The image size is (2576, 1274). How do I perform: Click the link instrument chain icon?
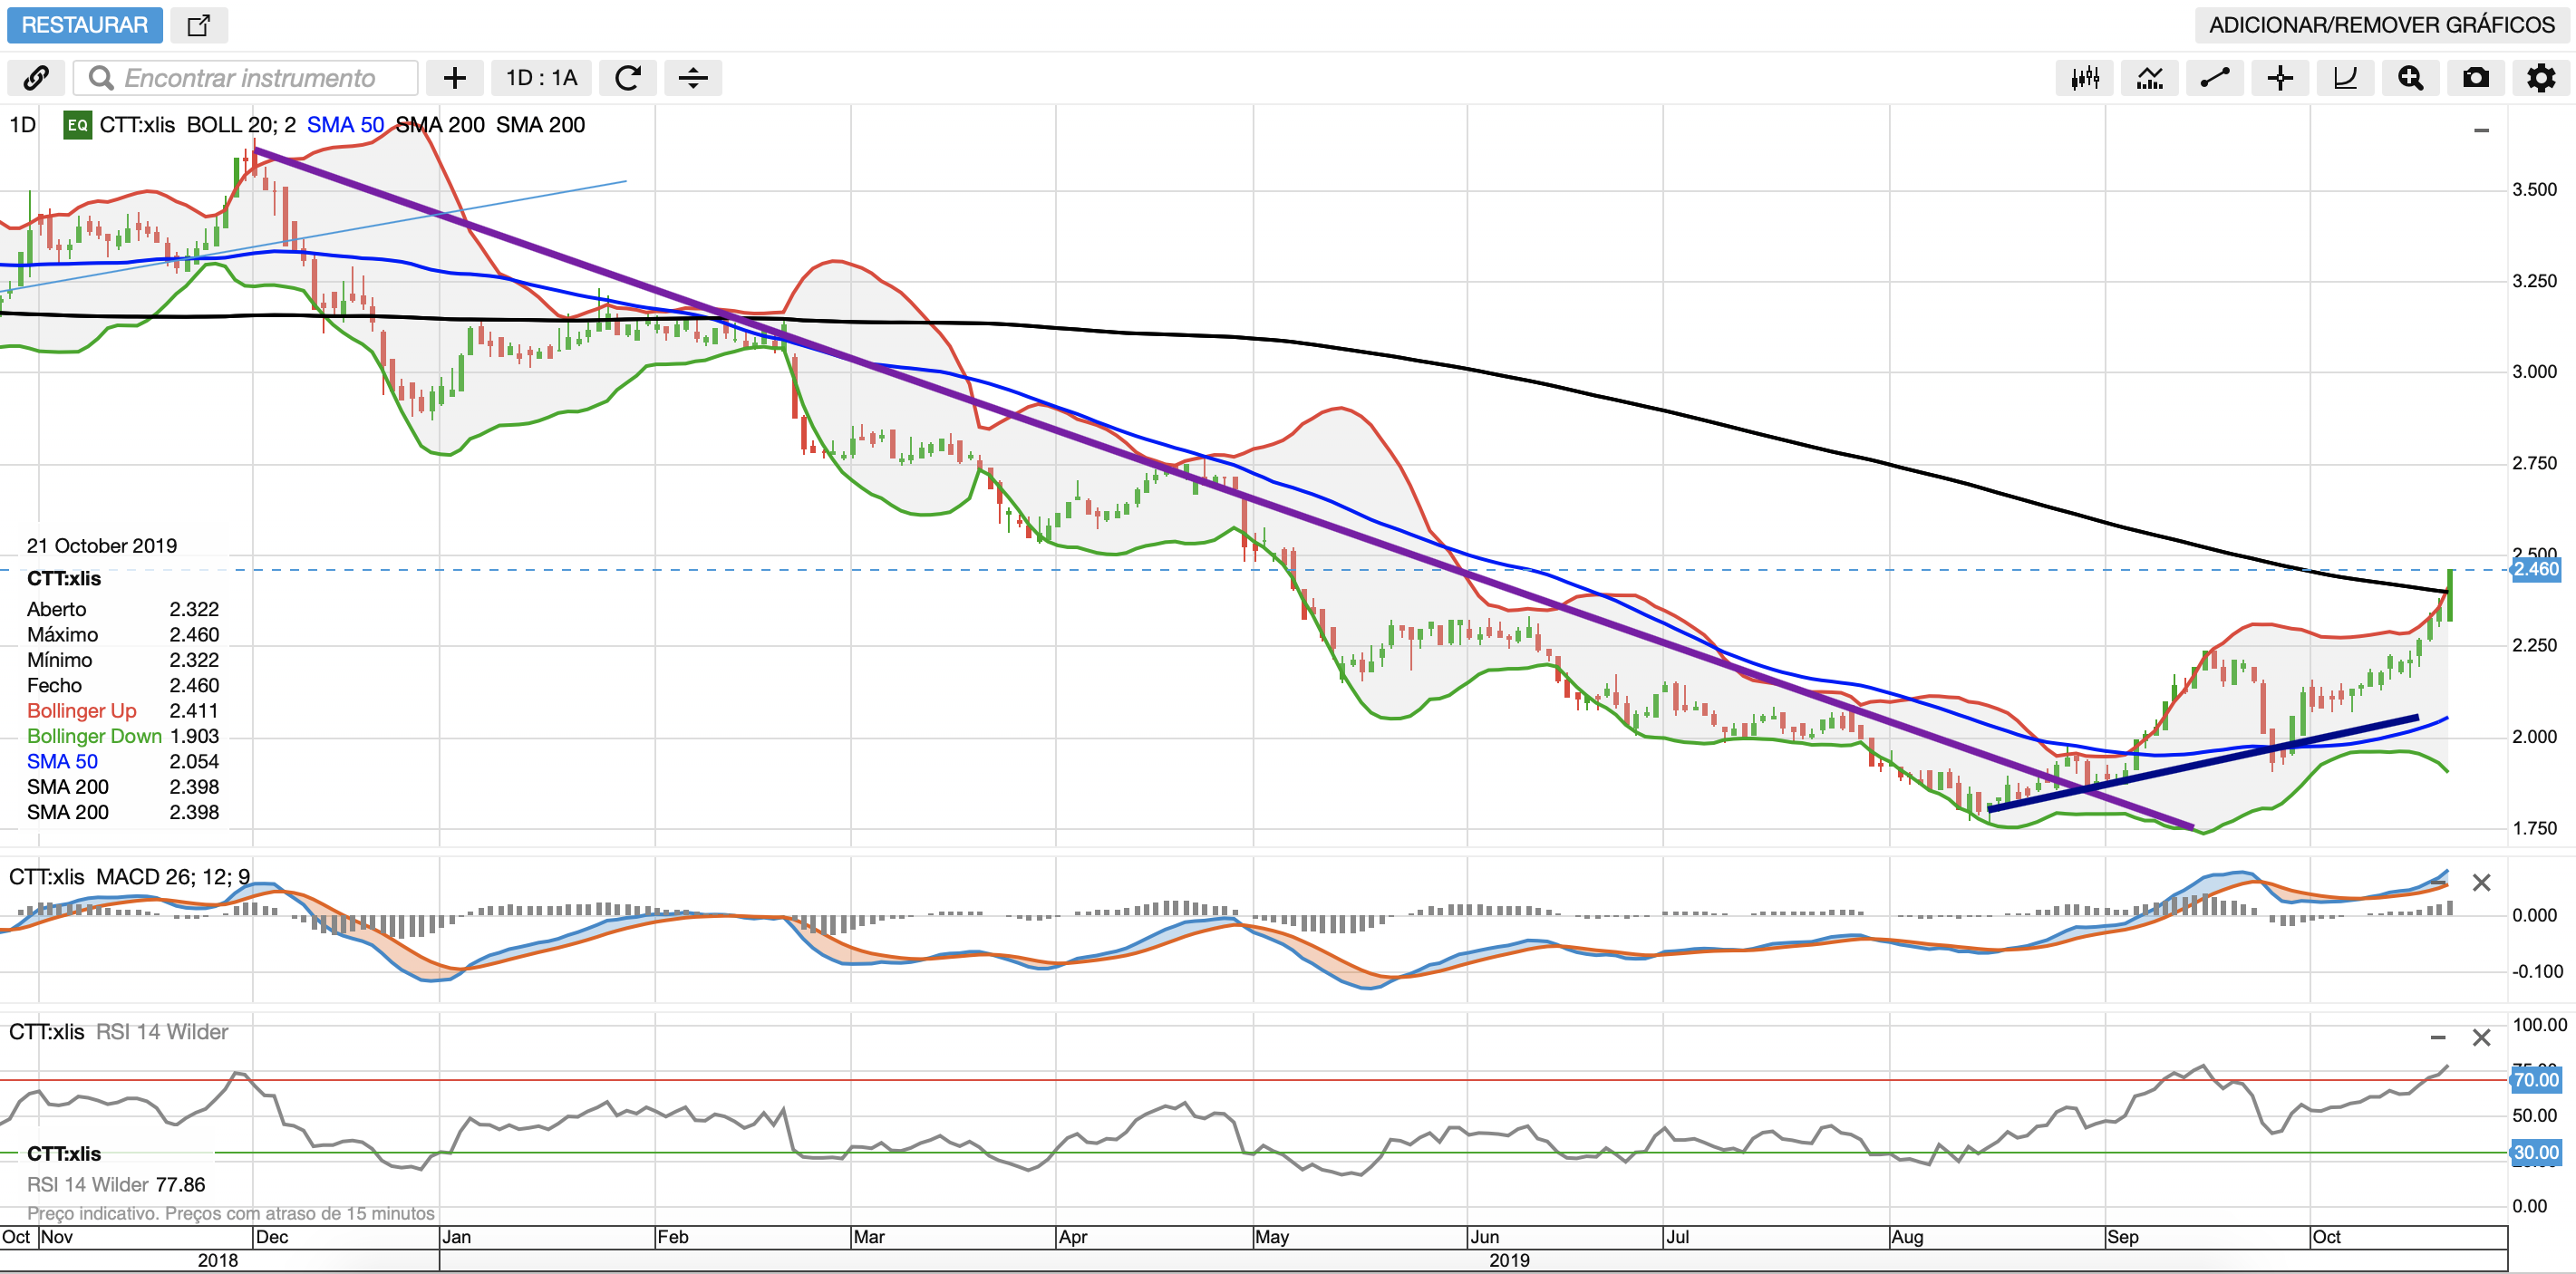coord(36,78)
